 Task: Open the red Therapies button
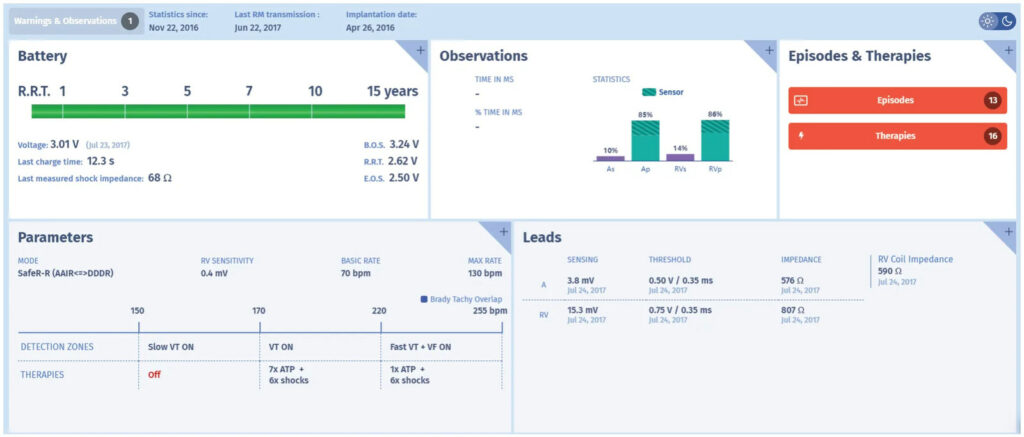tap(897, 136)
